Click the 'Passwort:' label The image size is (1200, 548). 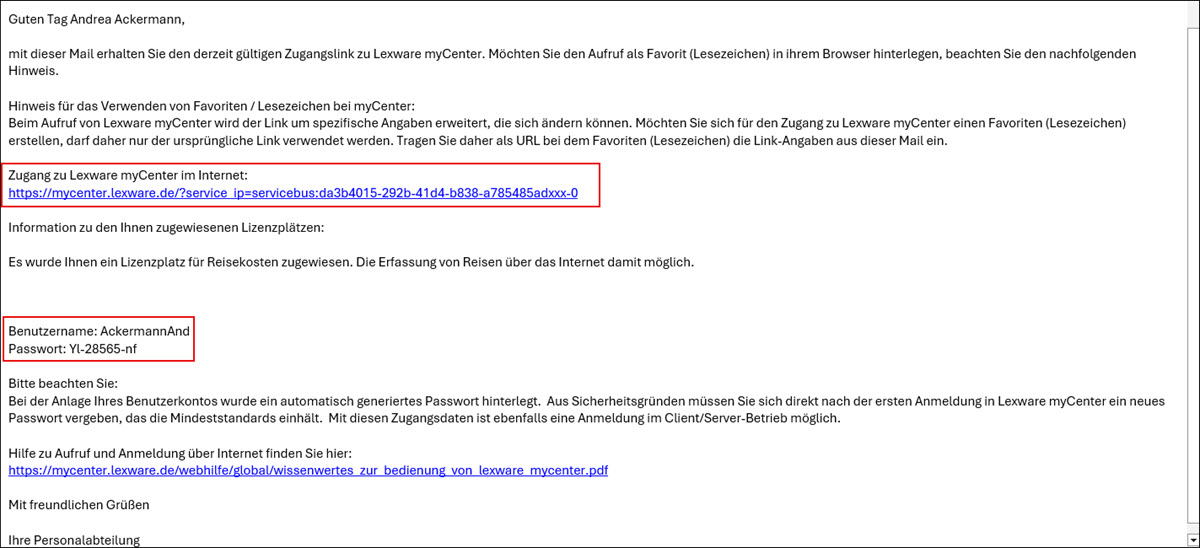(37, 348)
